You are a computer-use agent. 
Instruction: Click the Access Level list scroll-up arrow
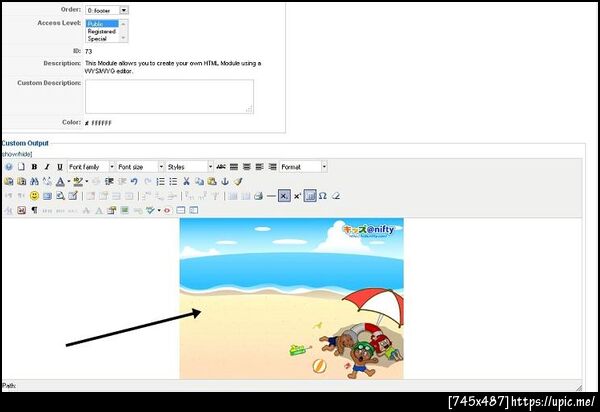[123, 24]
